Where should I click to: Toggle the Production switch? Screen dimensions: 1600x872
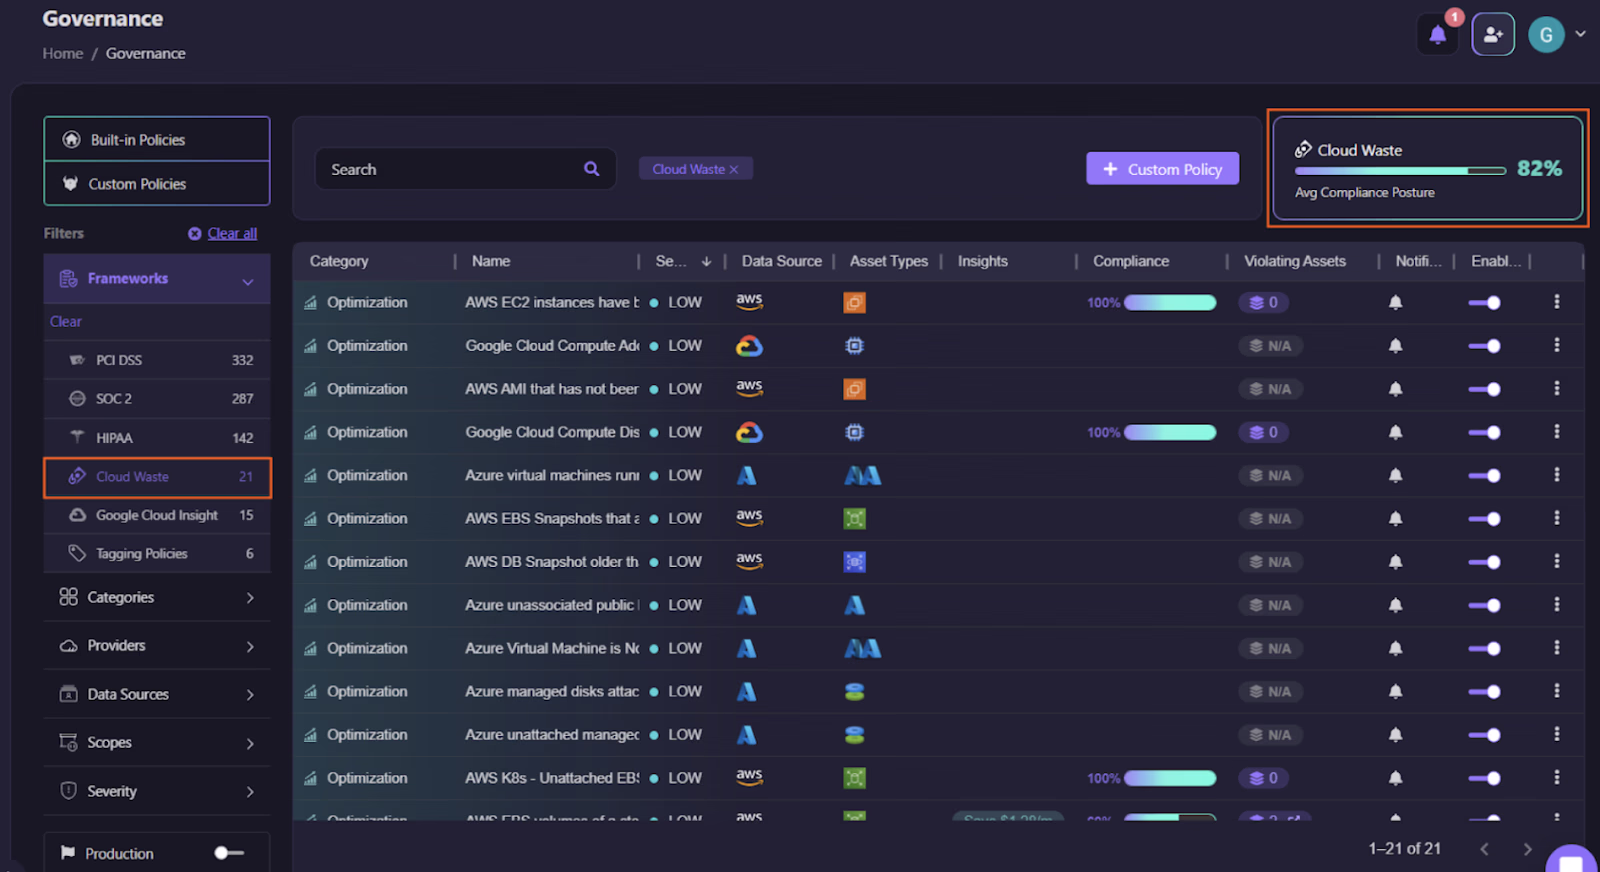(x=229, y=853)
